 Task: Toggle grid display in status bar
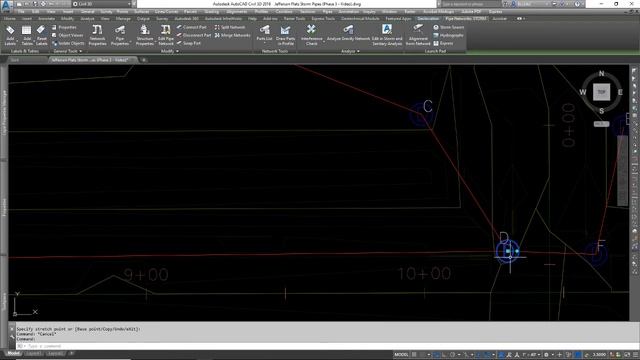[414, 355]
